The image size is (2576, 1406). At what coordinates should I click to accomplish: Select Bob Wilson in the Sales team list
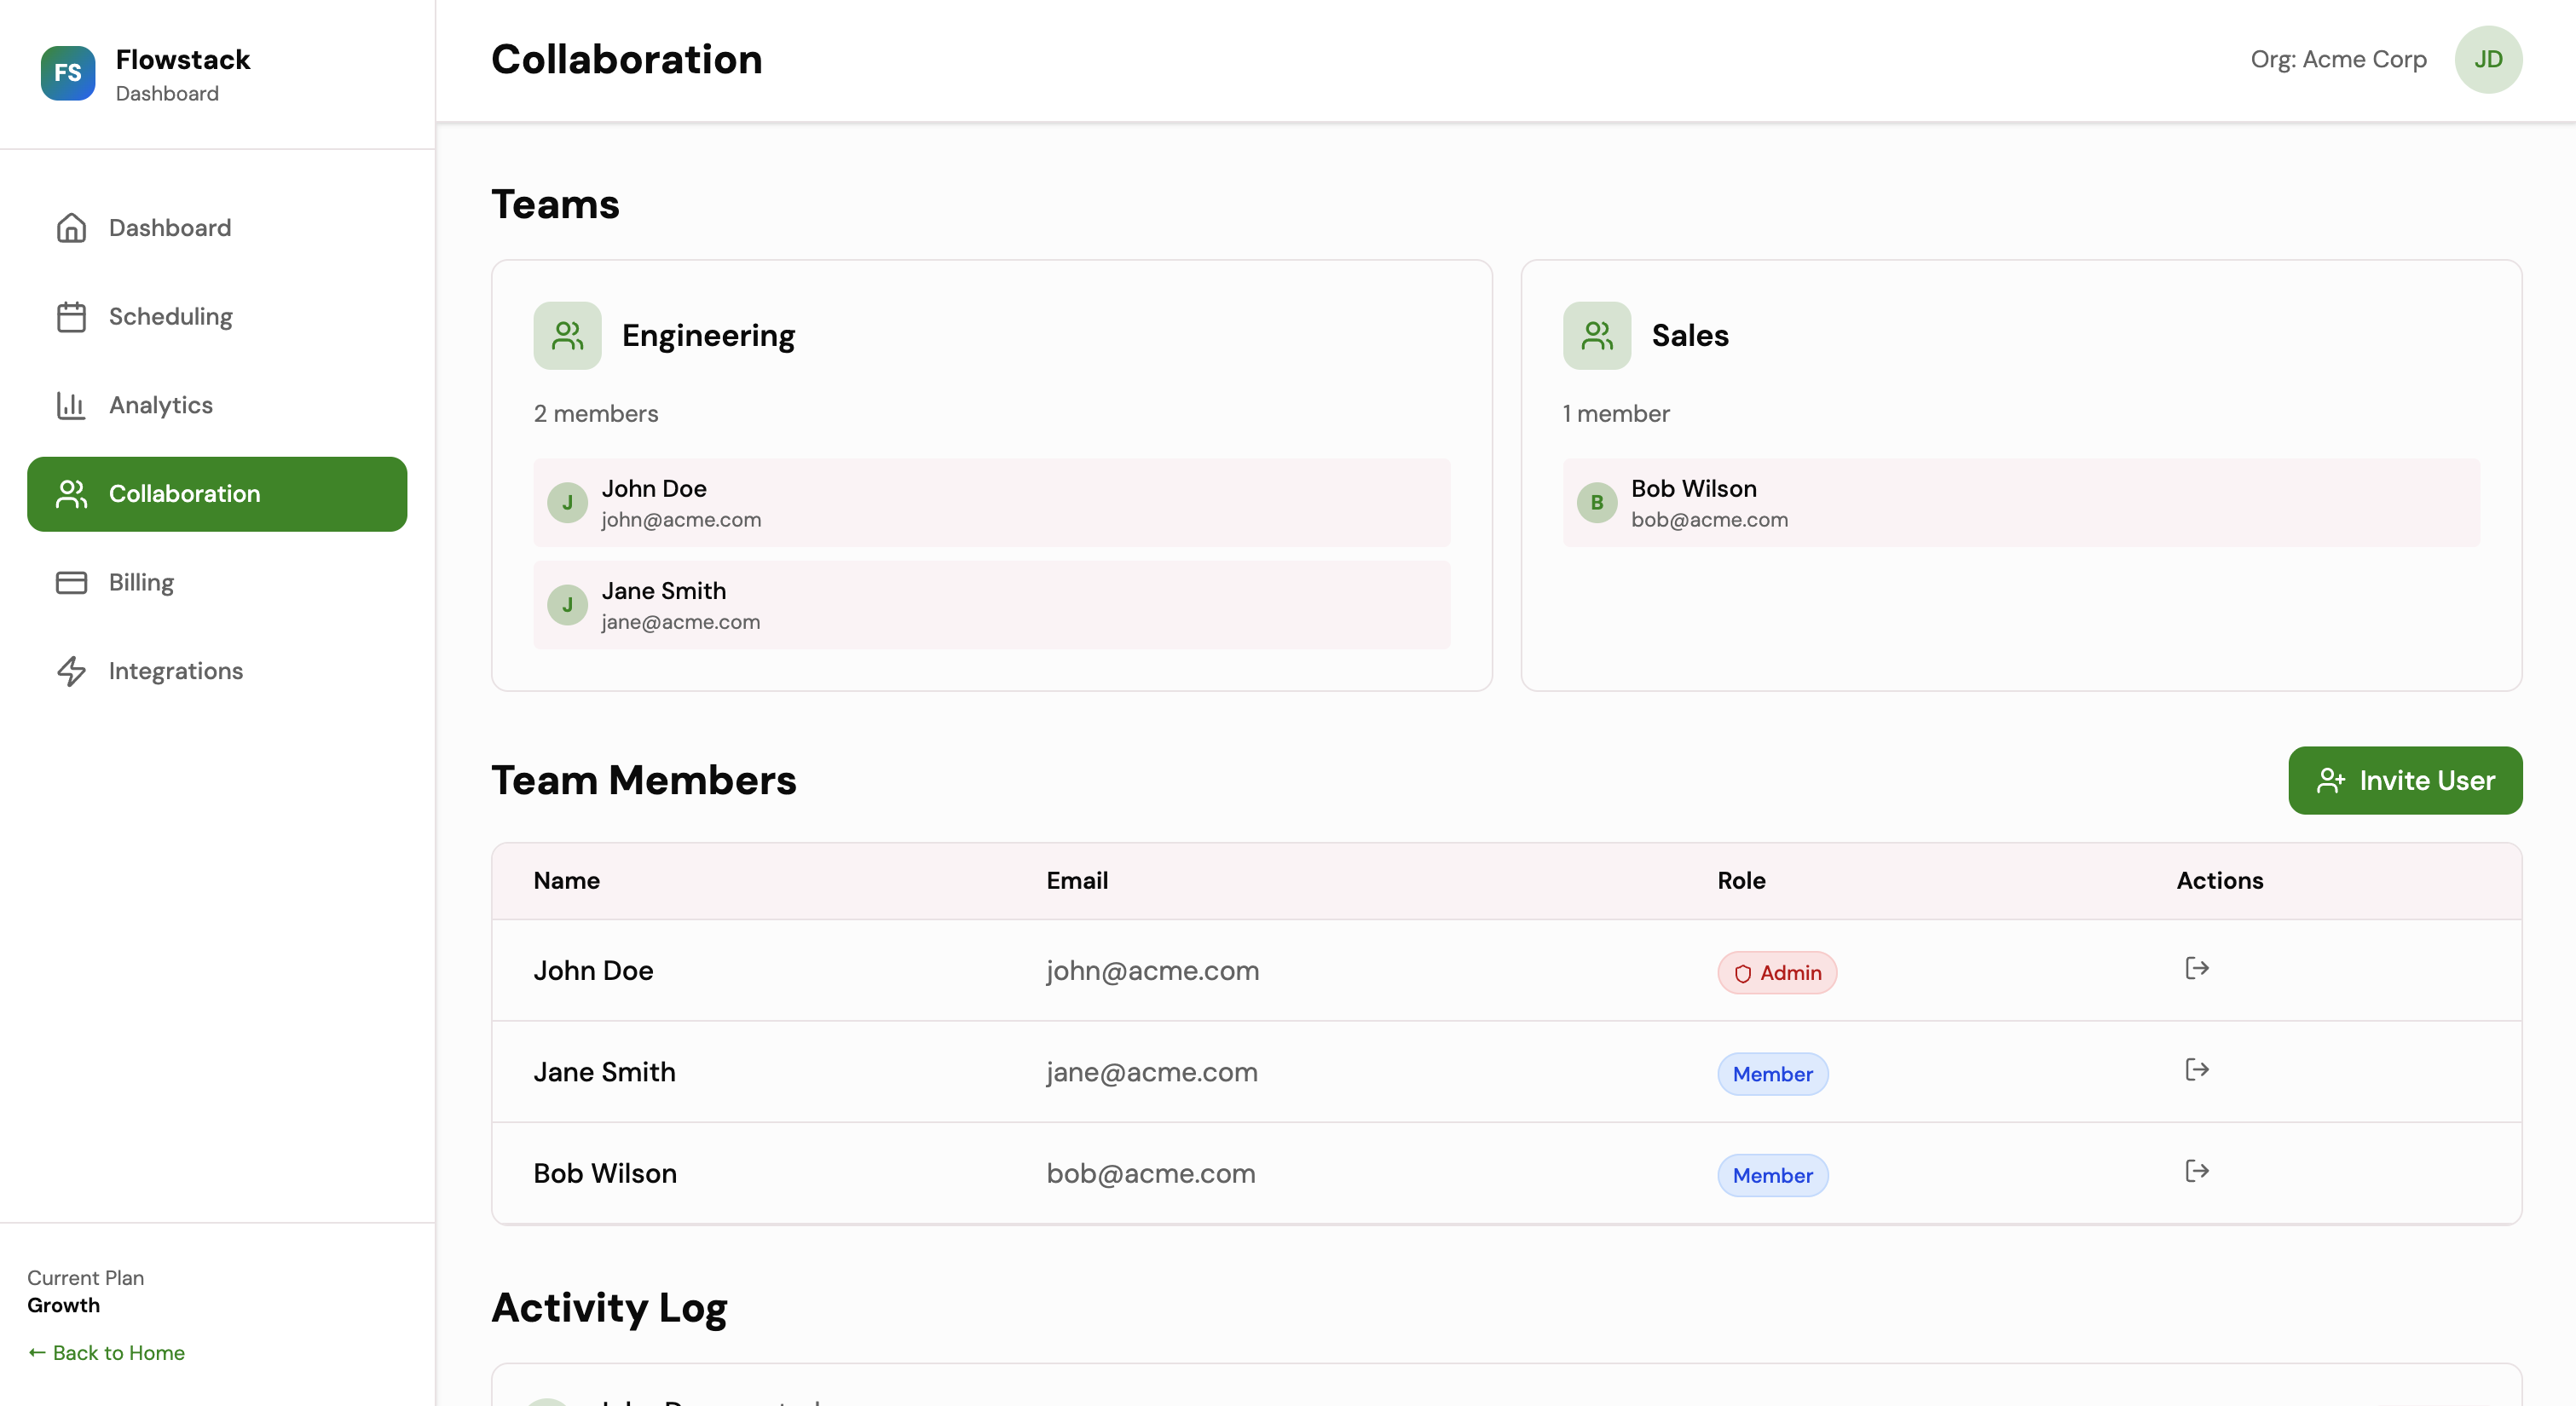click(x=2021, y=503)
